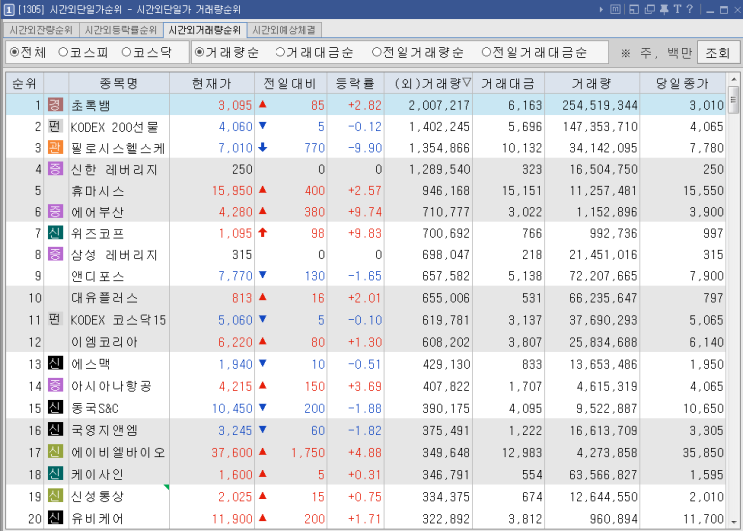
Task: Click the 전일대비 column header
Action: point(290,83)
